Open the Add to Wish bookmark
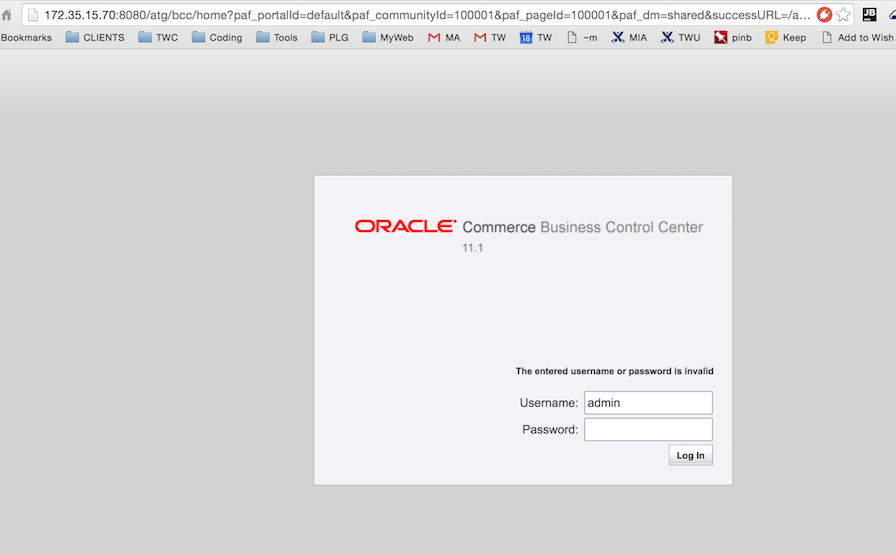Screen dimensions: 896x554 pyautogui.click(x=858, y=38)
